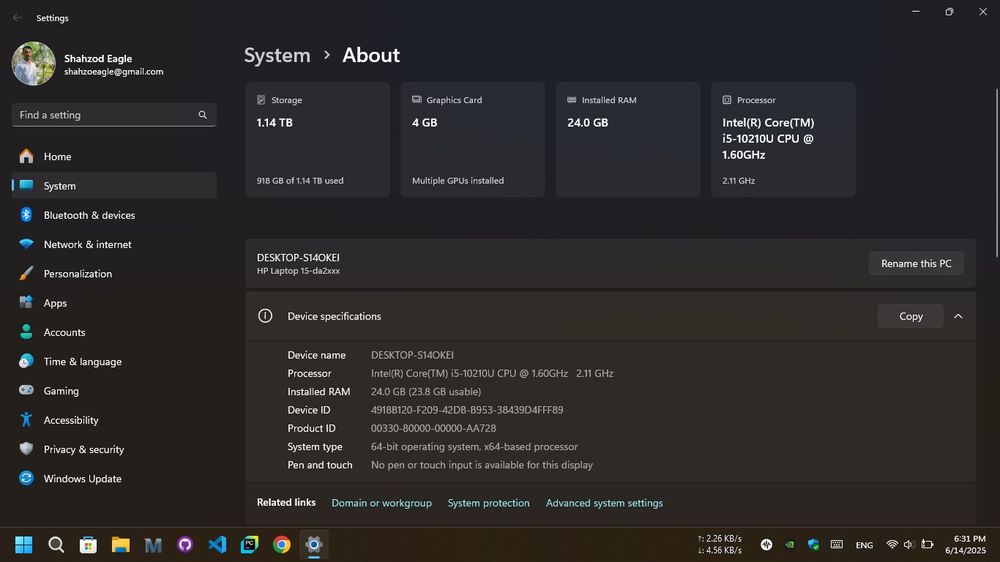Copy the device specifications

(911, 316)
